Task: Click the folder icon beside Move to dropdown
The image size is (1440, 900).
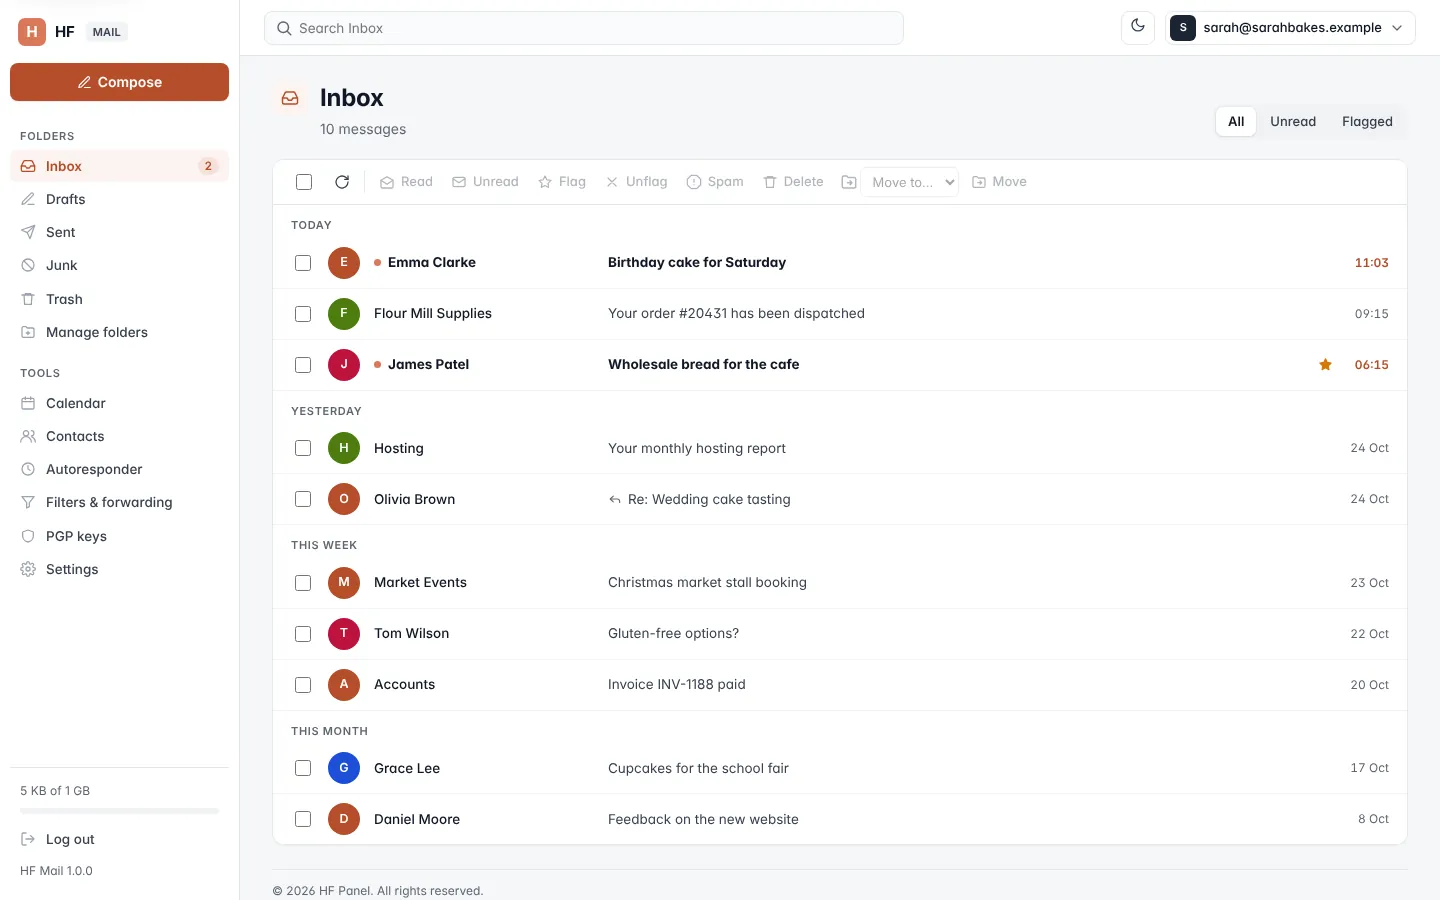Action: tap(849, 182)
